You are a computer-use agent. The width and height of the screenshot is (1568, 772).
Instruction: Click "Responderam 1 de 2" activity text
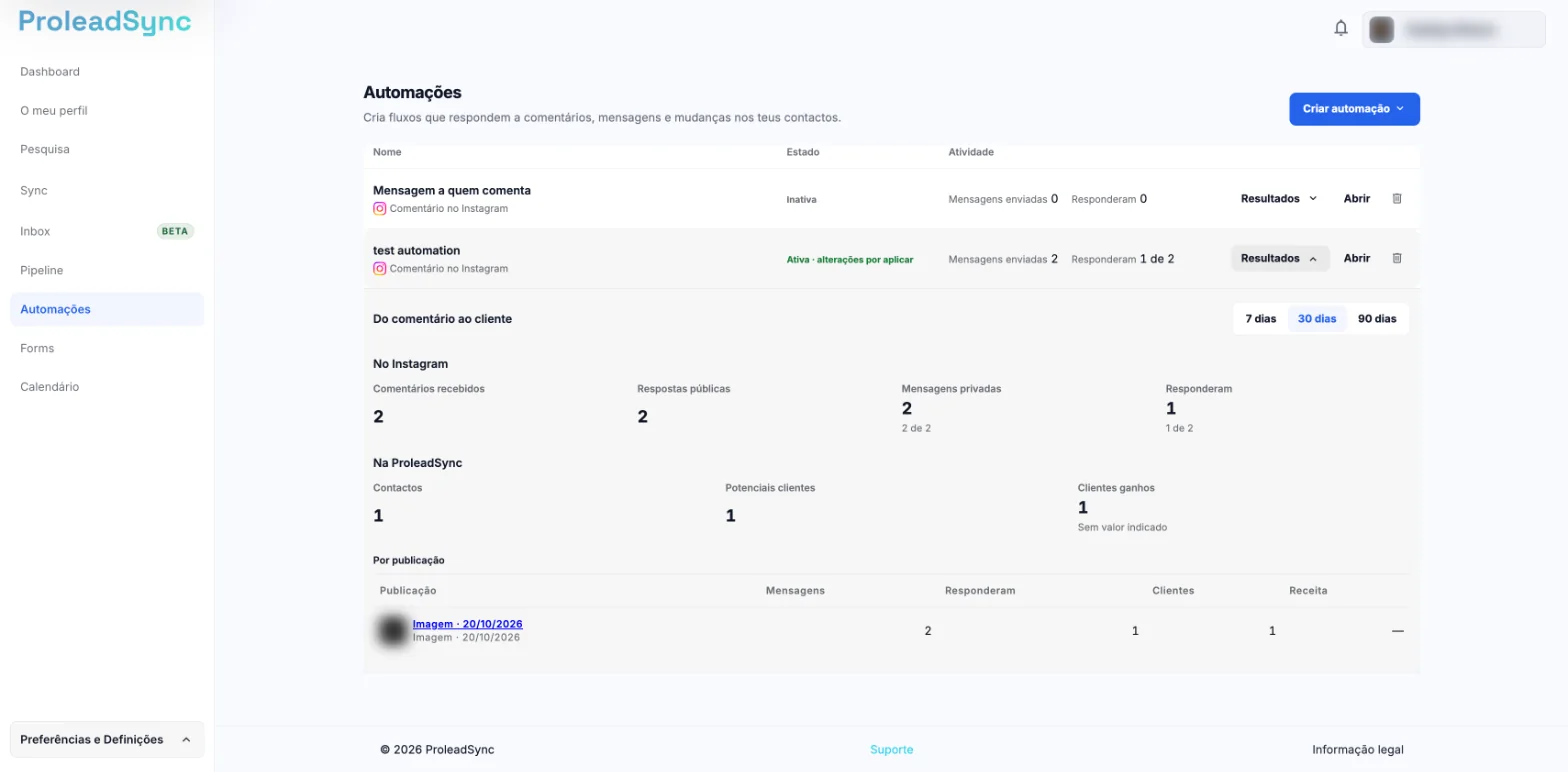(1122, 259)
